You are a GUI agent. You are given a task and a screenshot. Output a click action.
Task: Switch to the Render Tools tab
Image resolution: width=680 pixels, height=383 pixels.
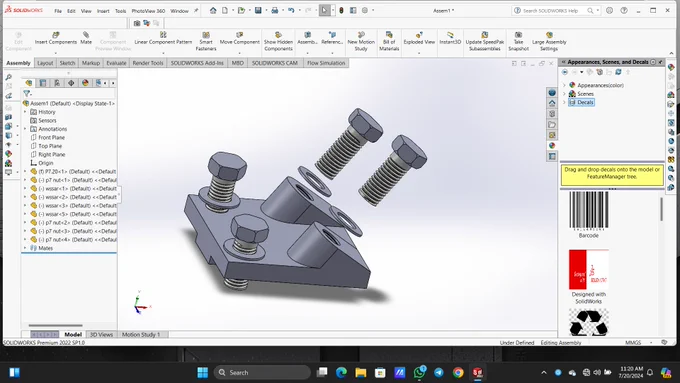point(148,63)
